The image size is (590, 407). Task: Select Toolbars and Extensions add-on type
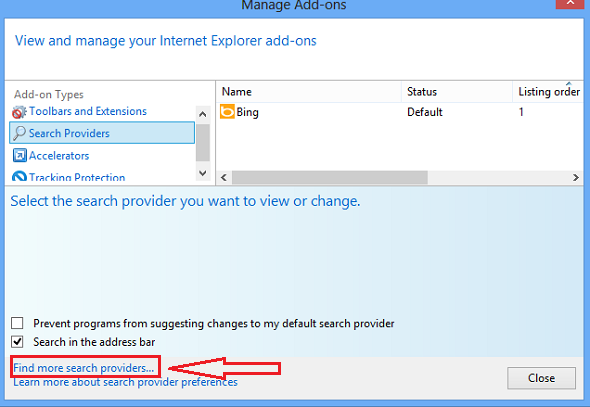pyautogui.click(x=88, y=111)
